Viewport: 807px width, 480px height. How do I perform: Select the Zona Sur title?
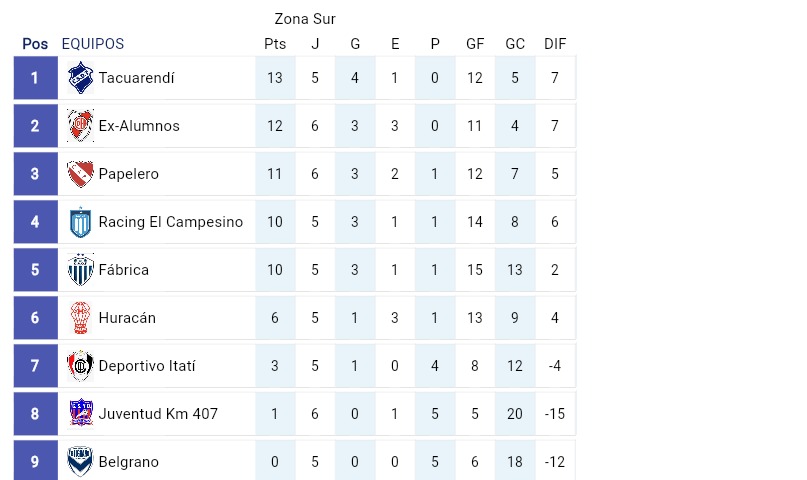click(305, 19)
